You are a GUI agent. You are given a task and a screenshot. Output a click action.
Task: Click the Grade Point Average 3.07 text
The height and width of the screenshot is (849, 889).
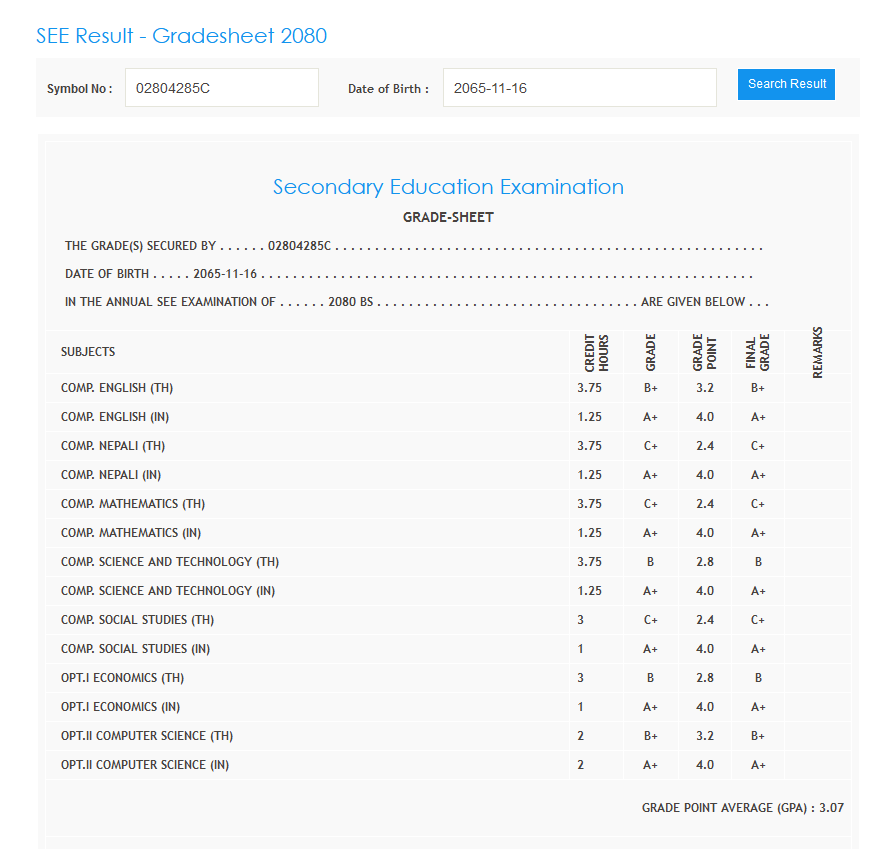(742, 808)
